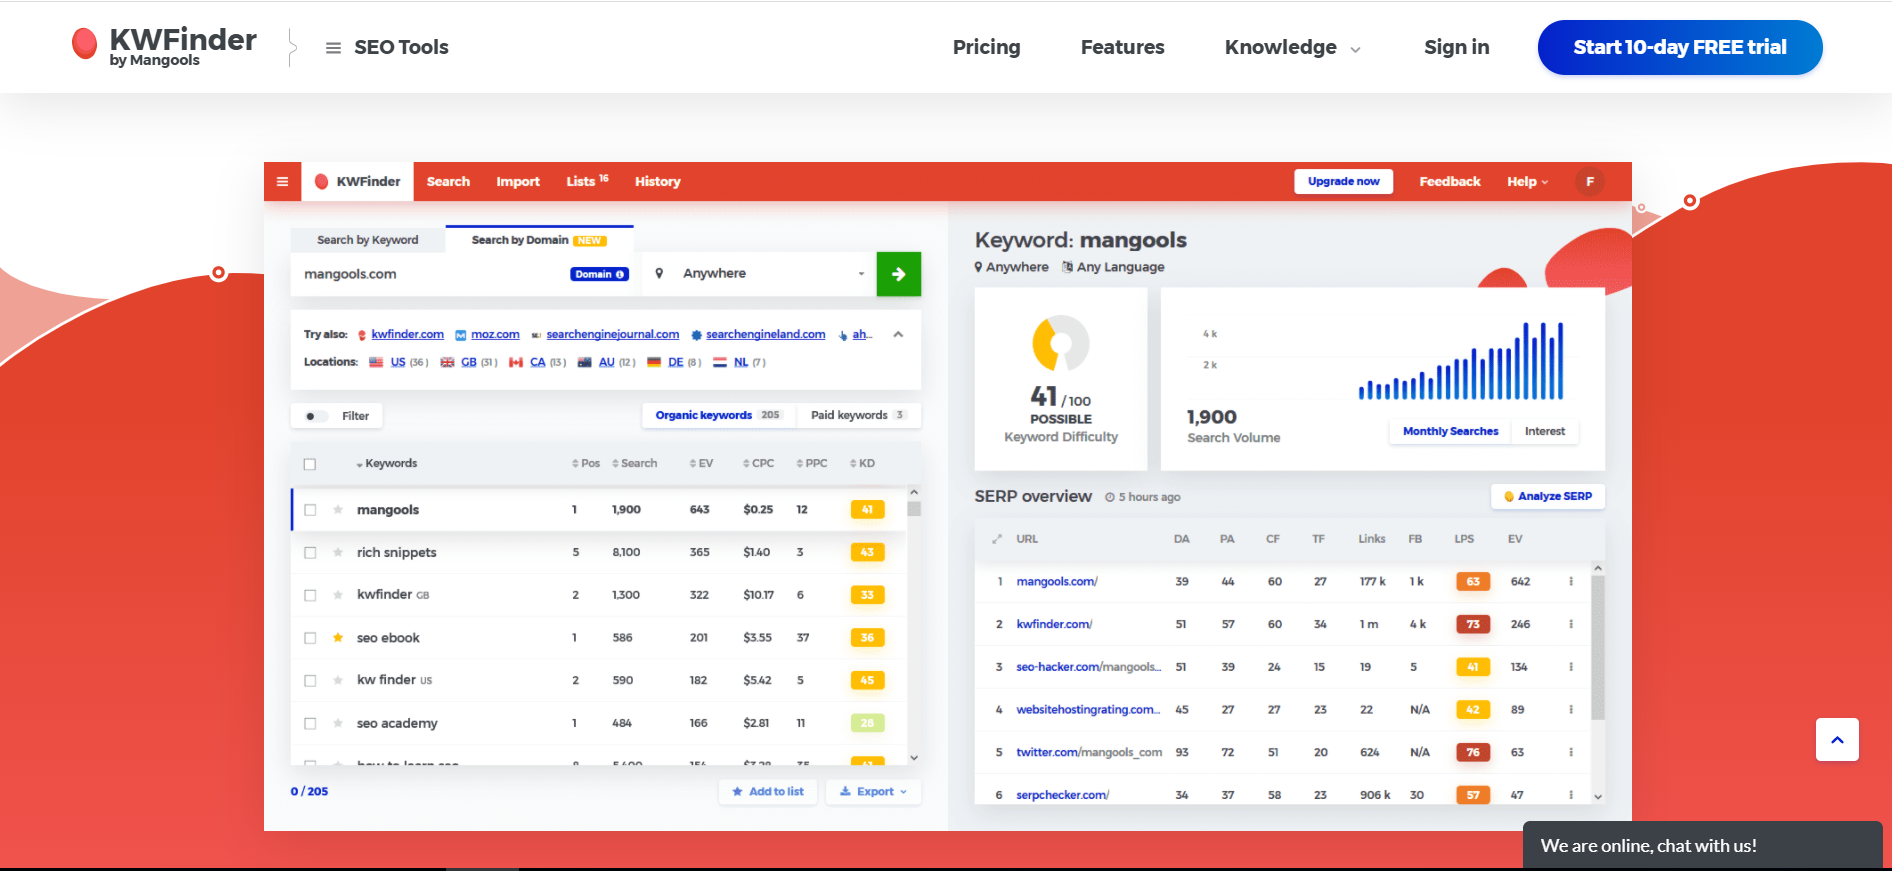The width and height of the screenshot is (1892, 871).
Task: Sort table by Keywords column
Action: point(387,463)
